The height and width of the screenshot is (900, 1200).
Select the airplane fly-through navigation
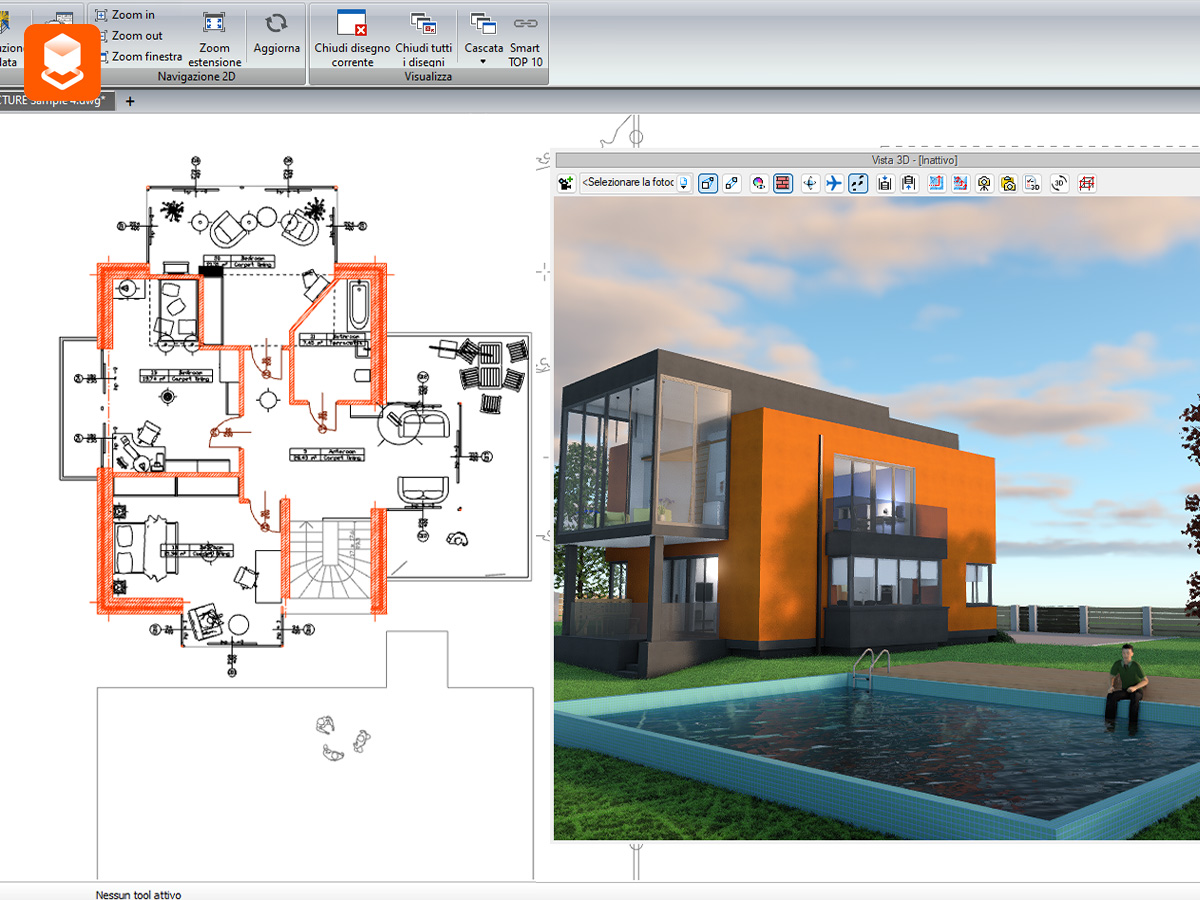click(x=834, y=183)
